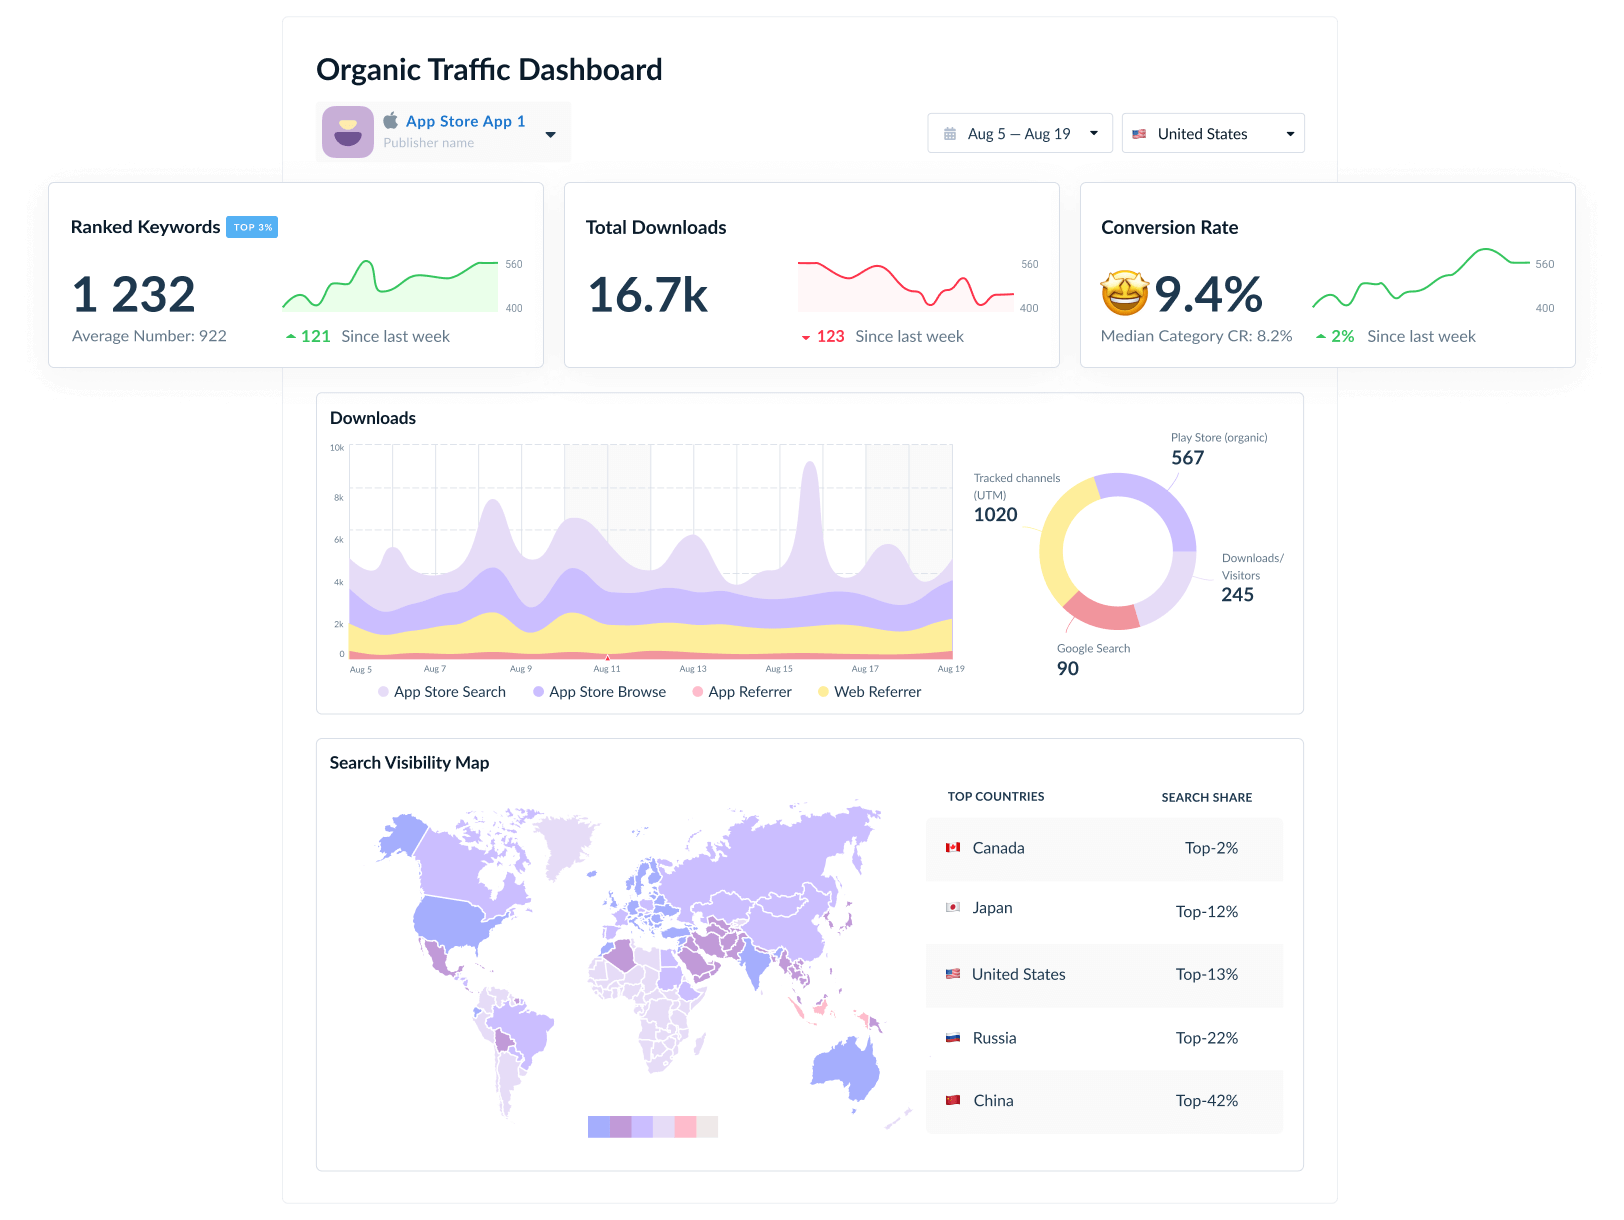Image resolution: width=1624 pixels, height=1220 pixels.
Task: Click the calendar icon in date picker
Action: [950, 134]
